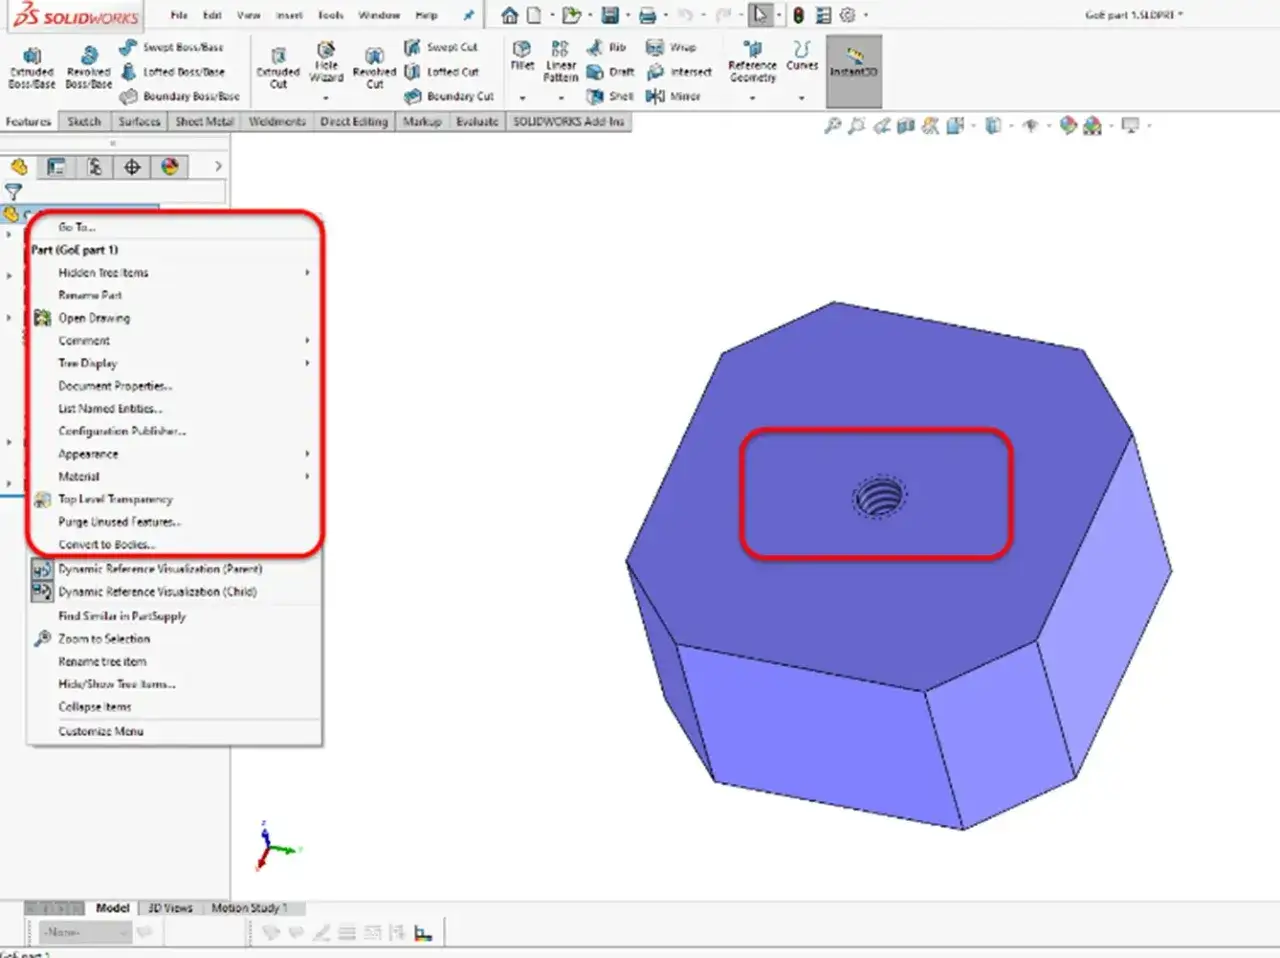Click Zoom to Fit in the view toolbar
Screen dimensions: 1280x958
coord(832,126)
